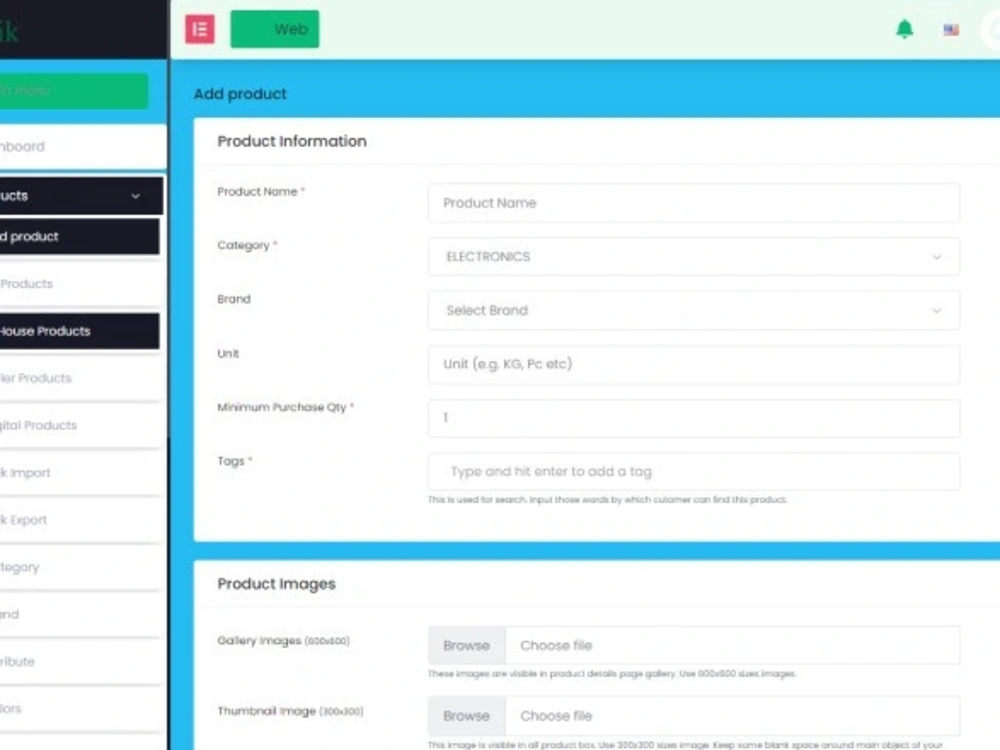The height and width of the screenshot is (750, 1000).
Task: Open the Select Brand dropdown
Action: 693,310
